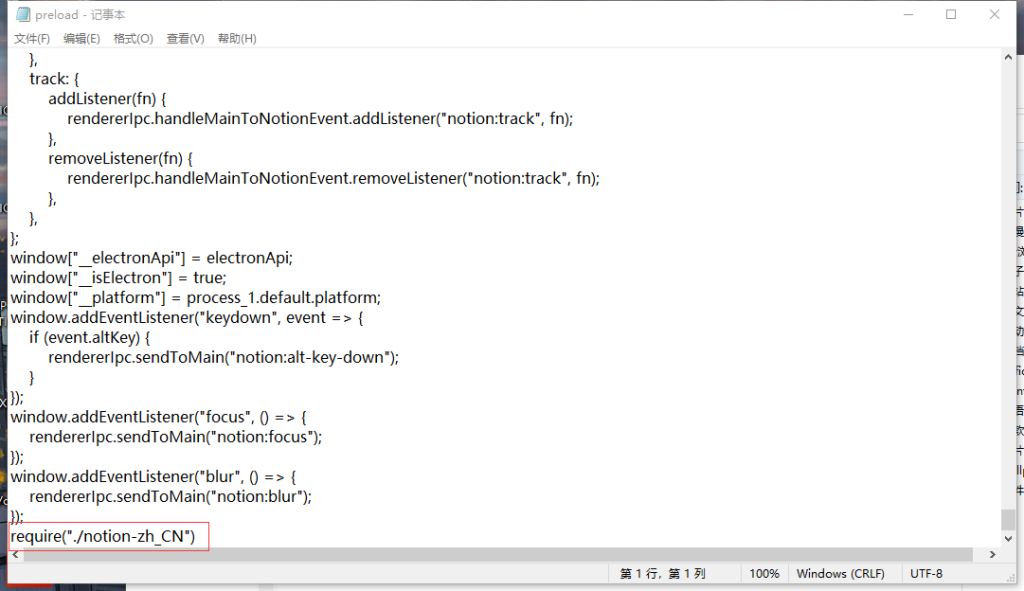Click the addListener(fn) { line
The image size is (1024, 591).
(107, 99)
